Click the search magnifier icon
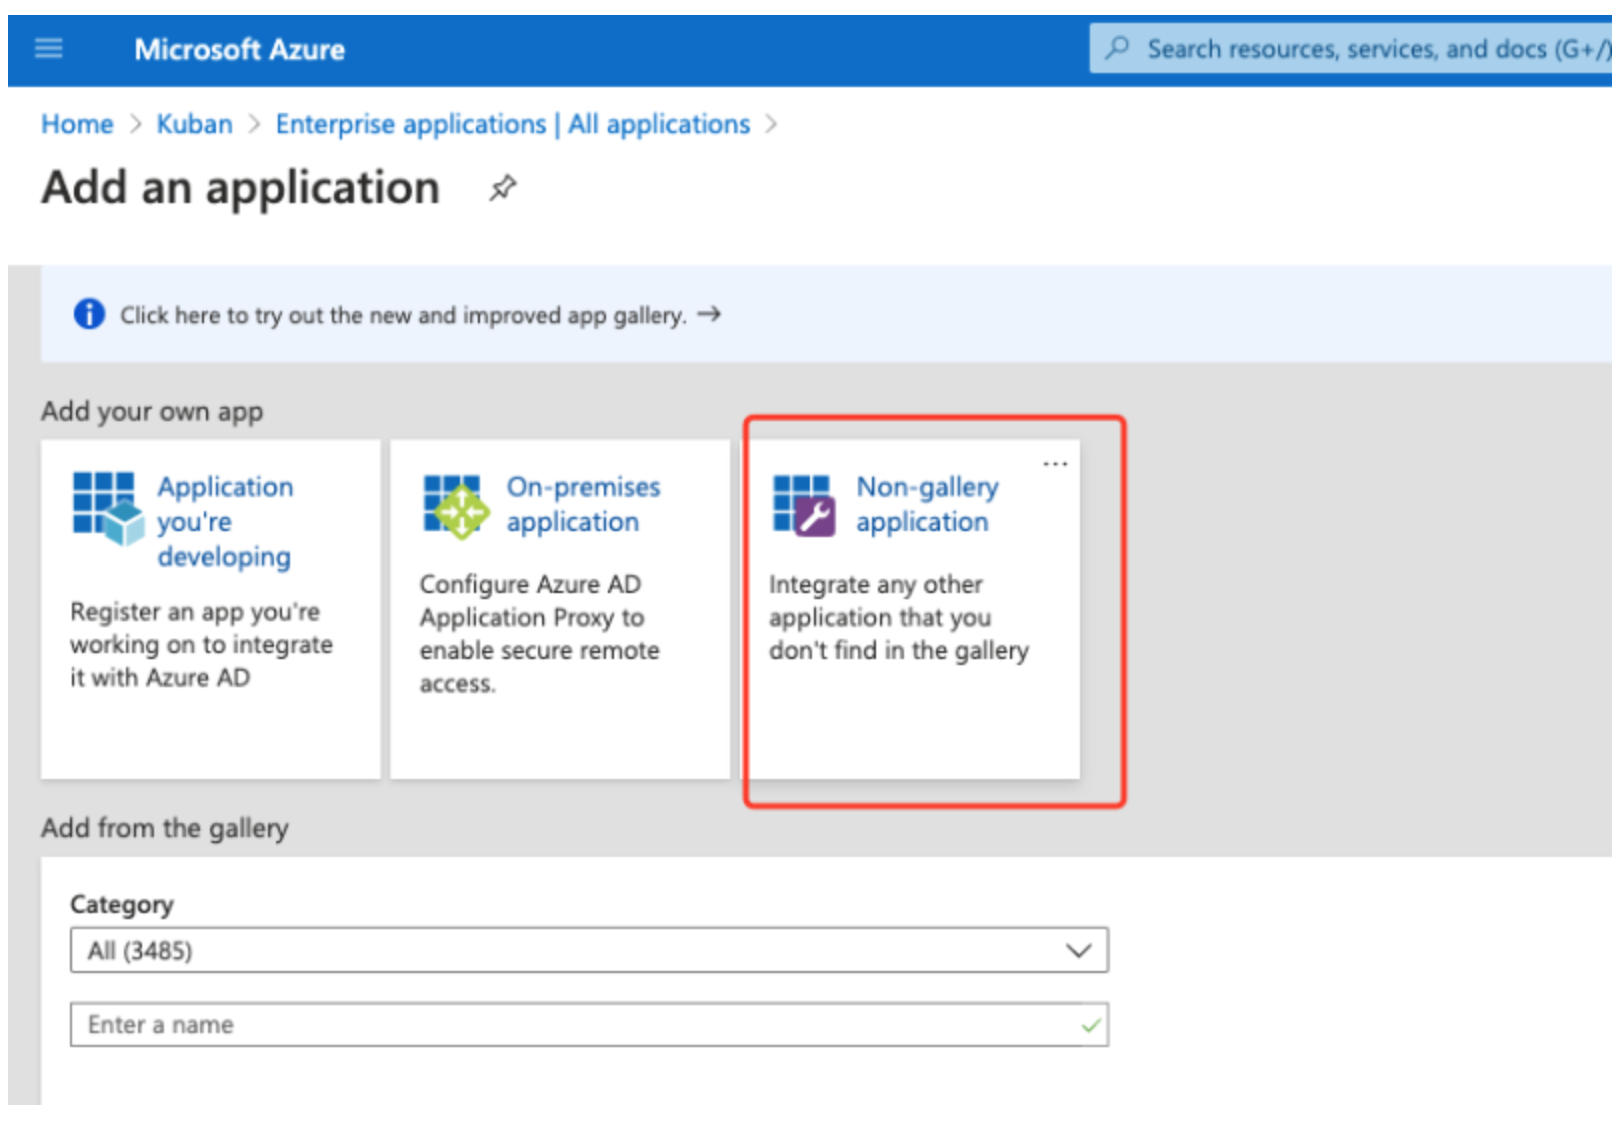This screenshot has width=1622, height=1140. [x=1118, y=48]
